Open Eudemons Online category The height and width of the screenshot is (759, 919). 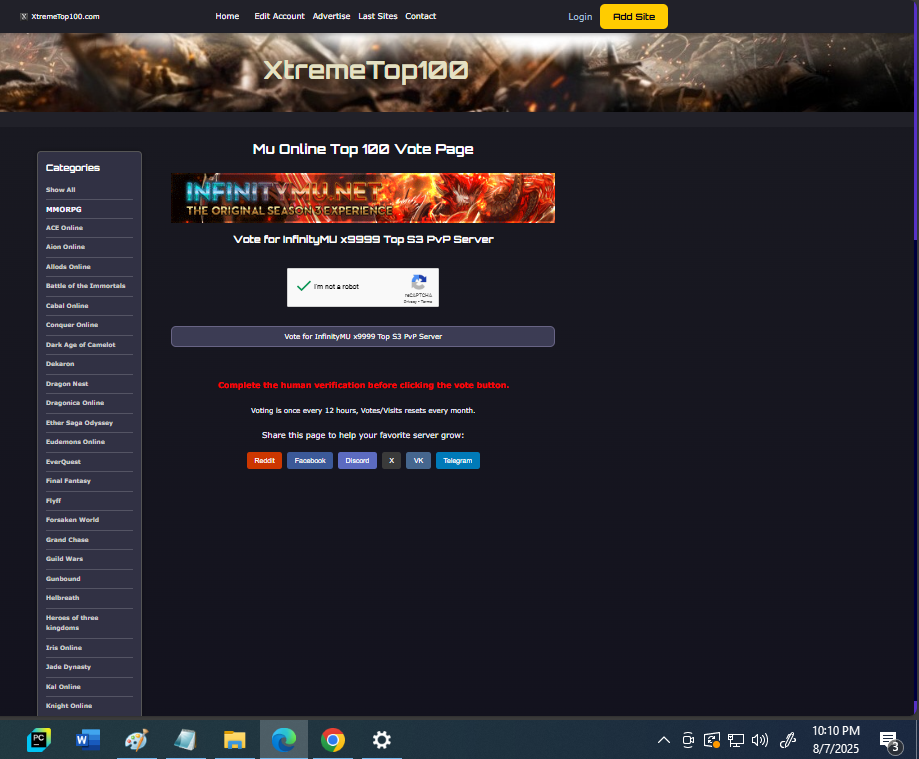75,442
